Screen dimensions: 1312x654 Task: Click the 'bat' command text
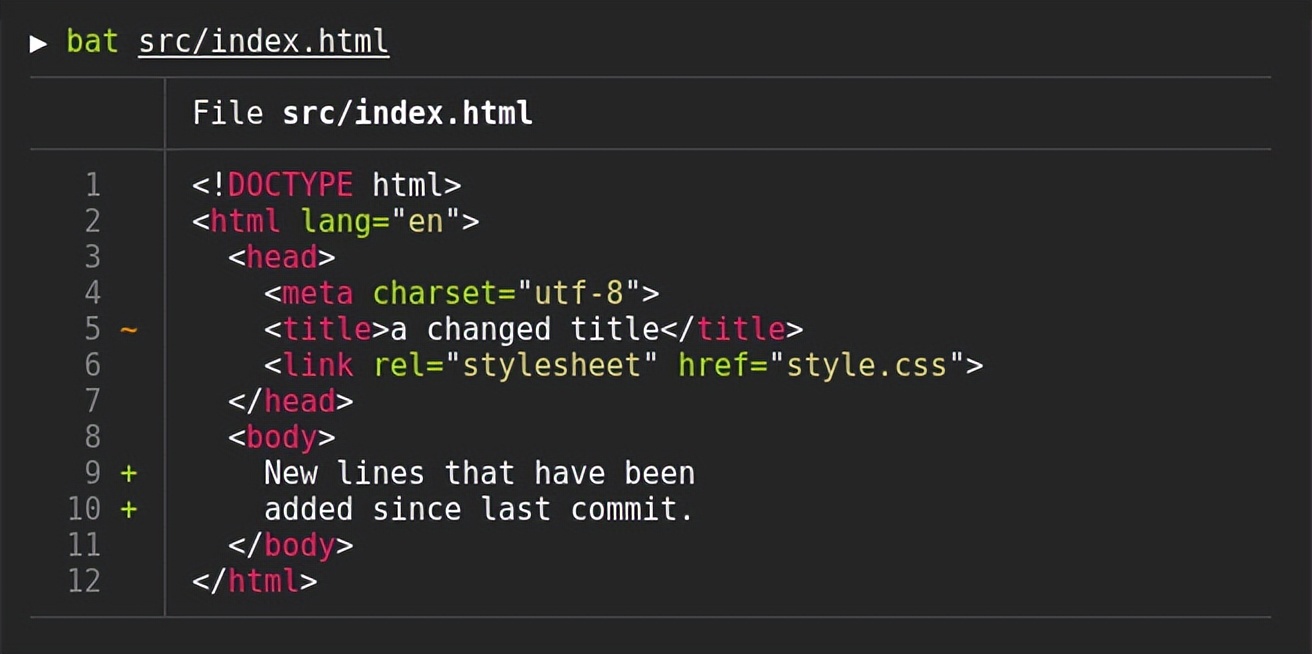[92, 42]
